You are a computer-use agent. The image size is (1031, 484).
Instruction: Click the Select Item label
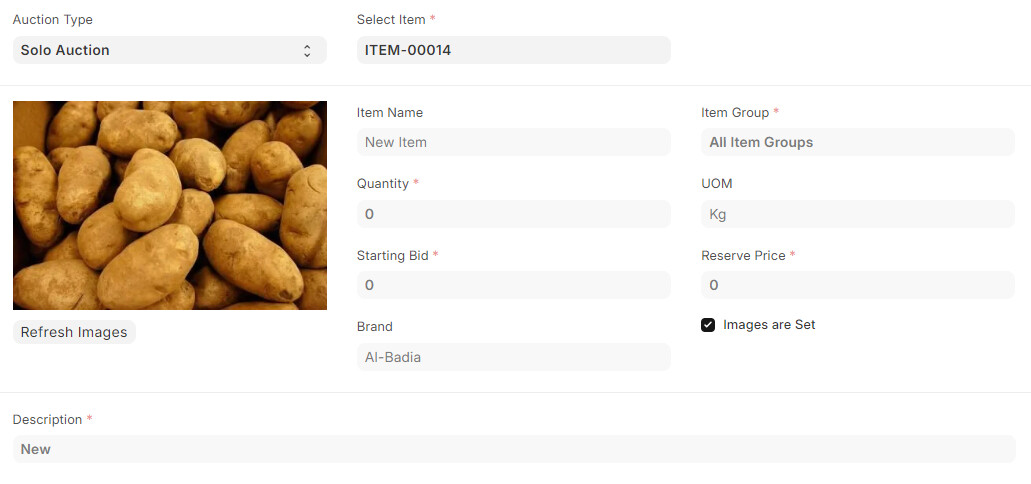coord(391,20)
